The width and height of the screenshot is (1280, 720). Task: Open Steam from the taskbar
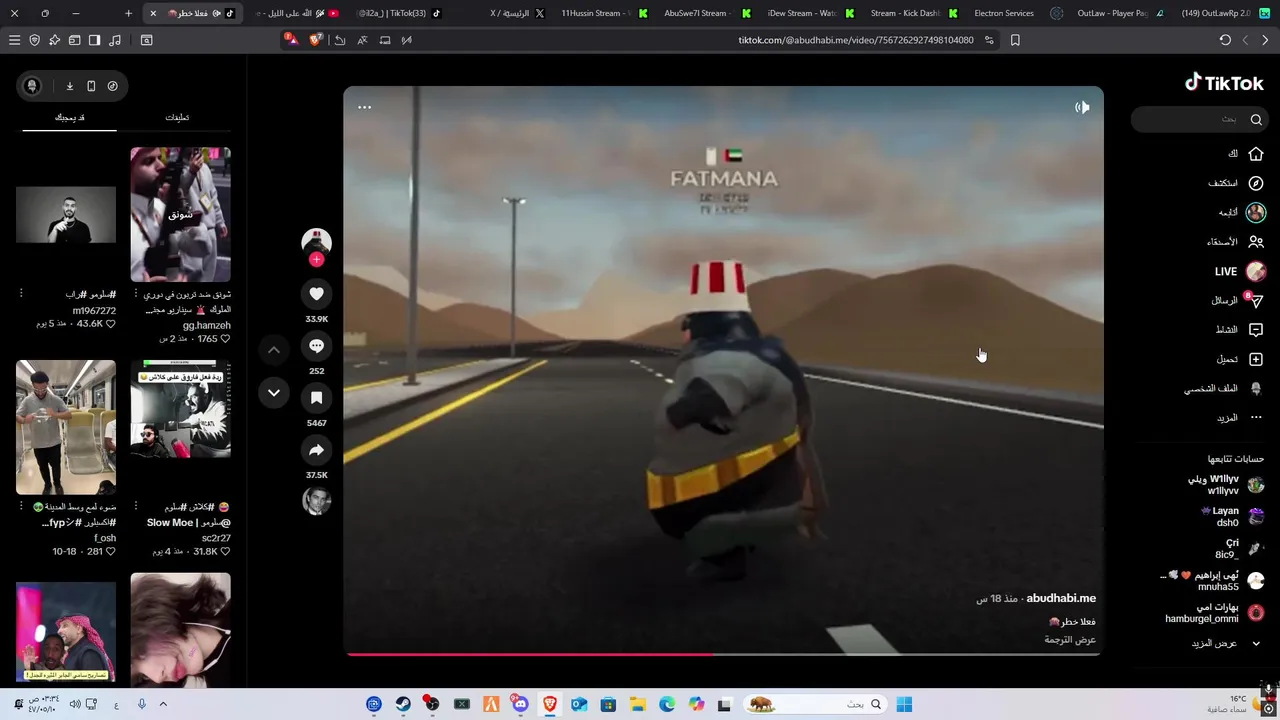coord(403,704)
